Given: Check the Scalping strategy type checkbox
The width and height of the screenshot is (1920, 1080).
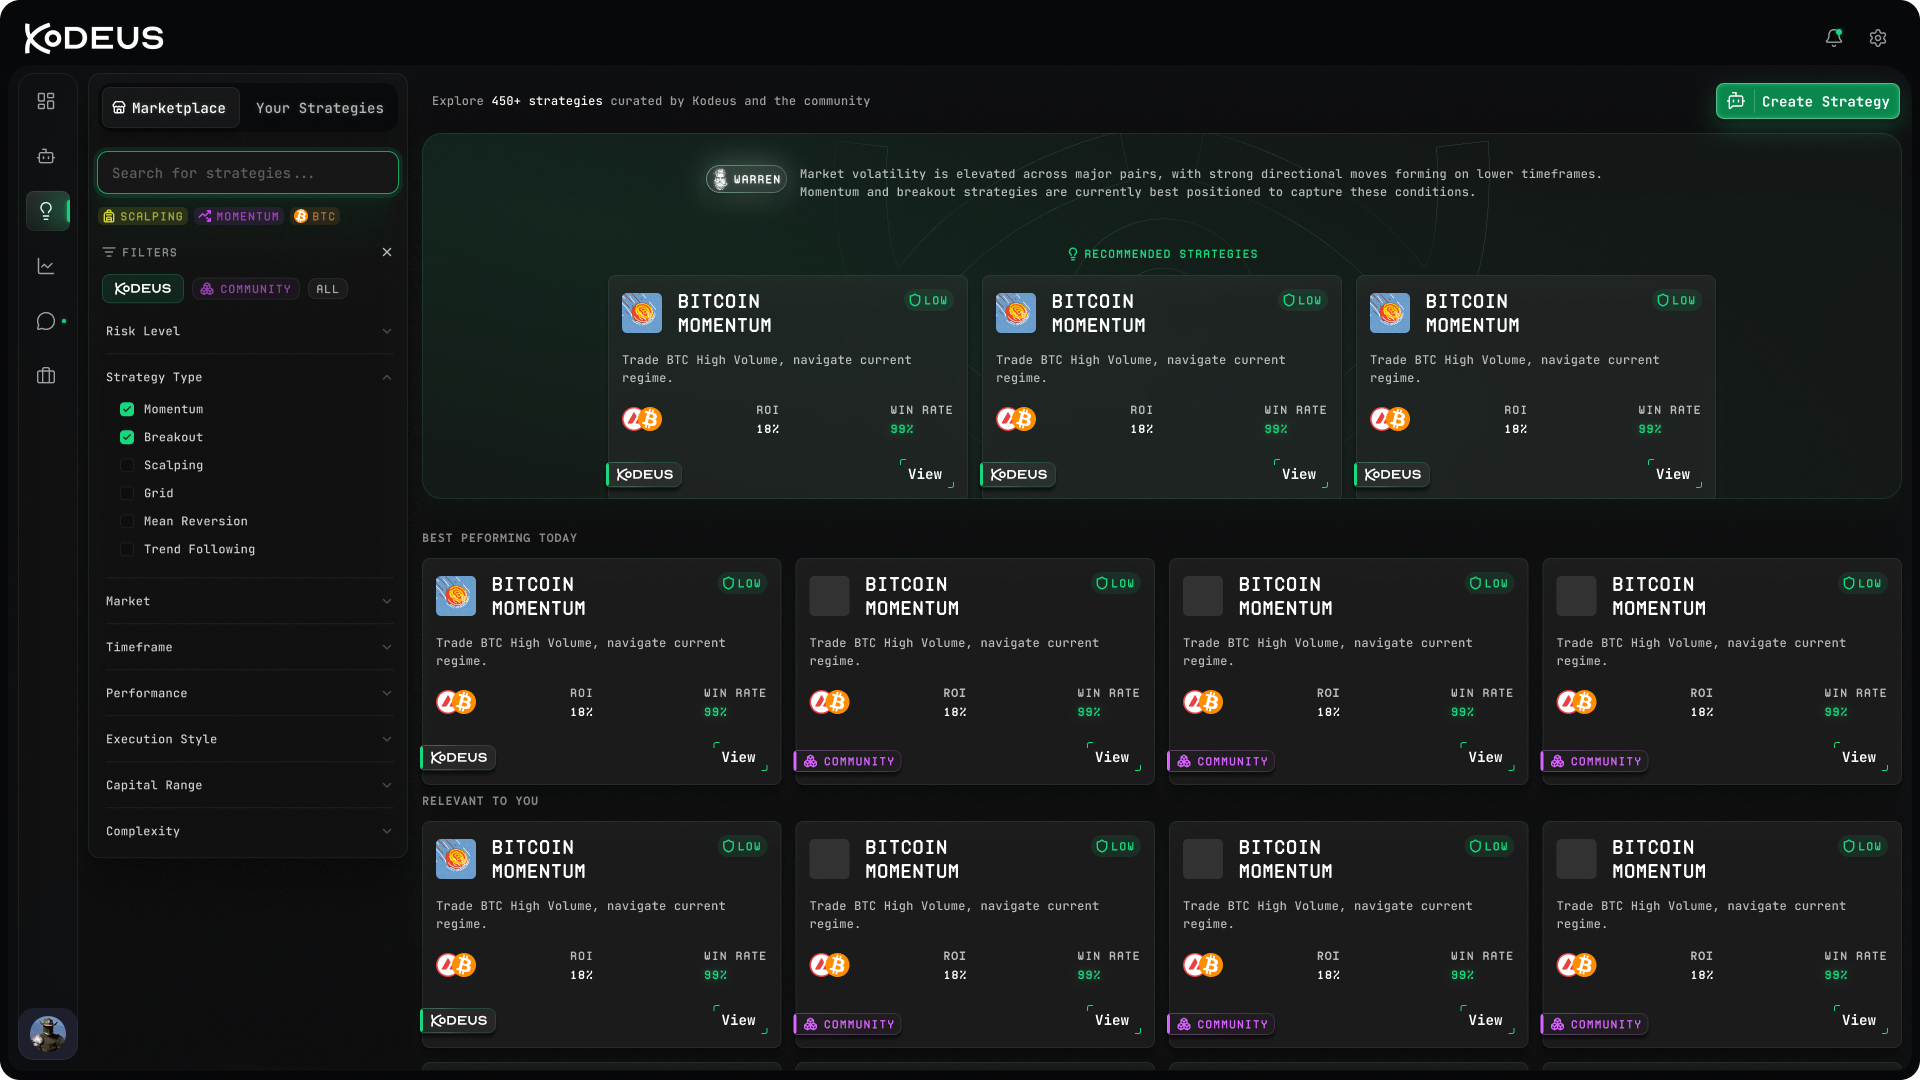Looking at the screenshot, I should [x=127, y=465].
